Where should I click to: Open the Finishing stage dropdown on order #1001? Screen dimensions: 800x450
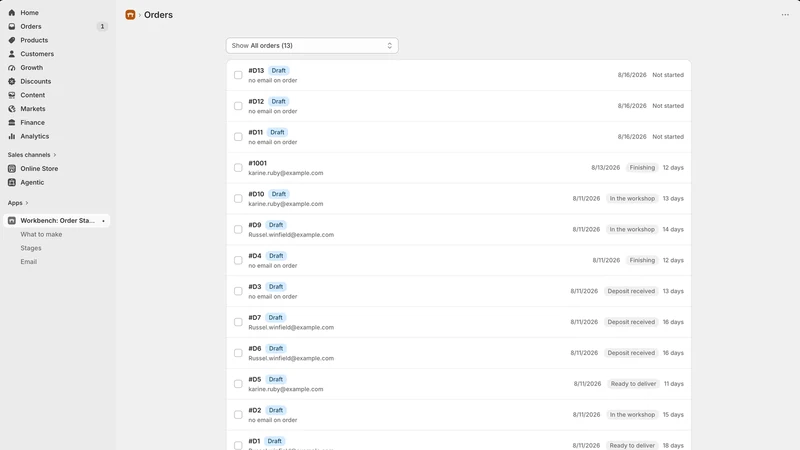642,167
